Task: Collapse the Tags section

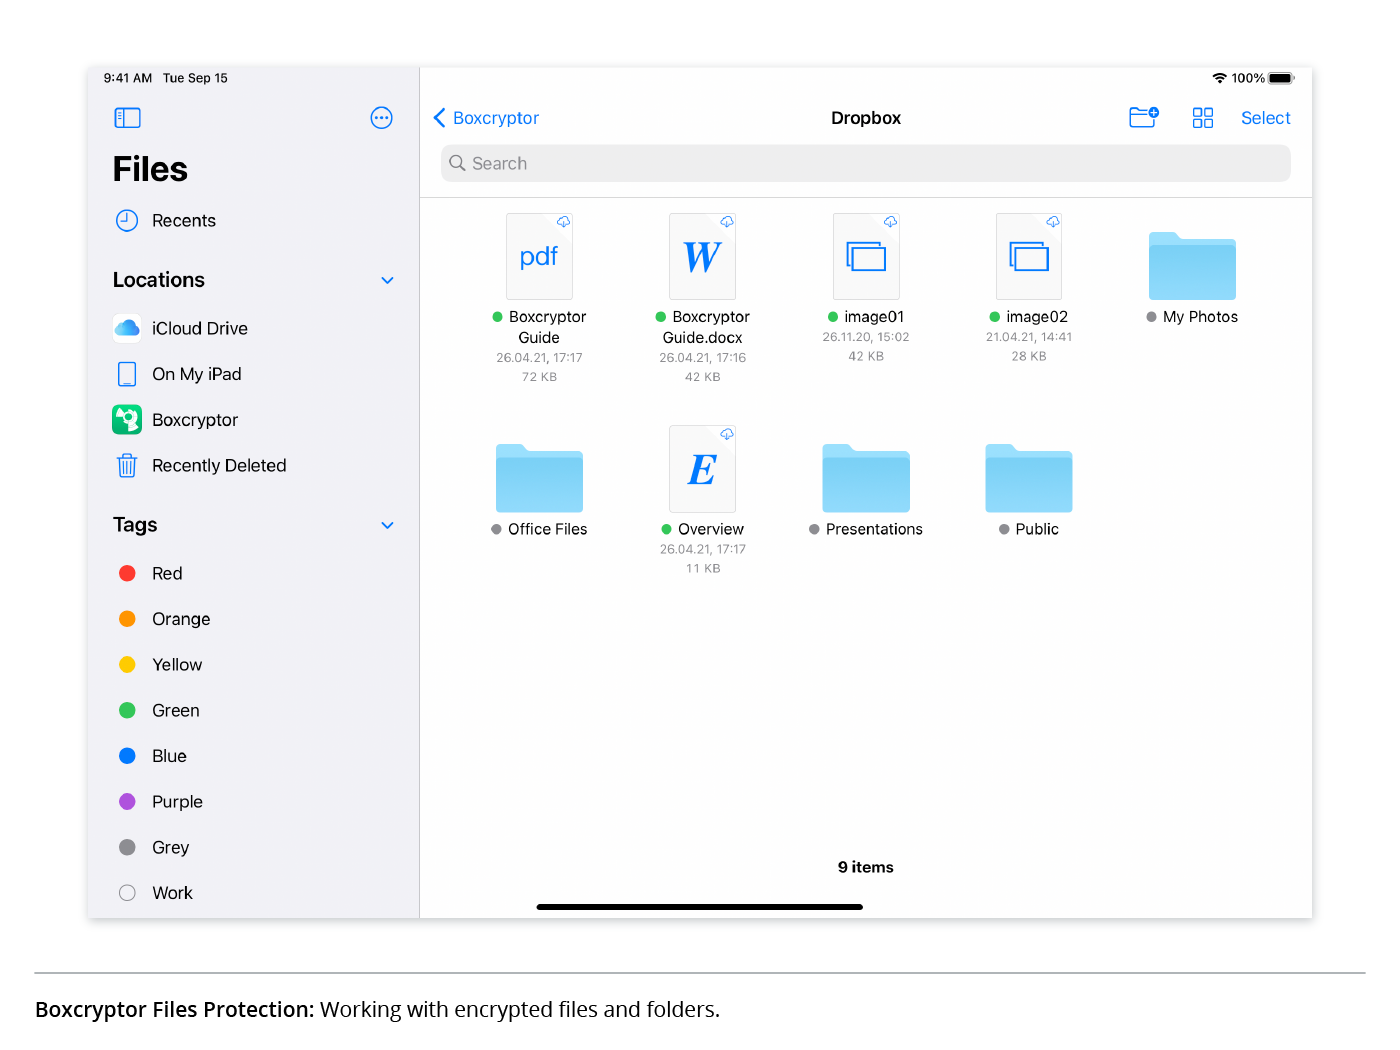Action: (x=387, y=525)
